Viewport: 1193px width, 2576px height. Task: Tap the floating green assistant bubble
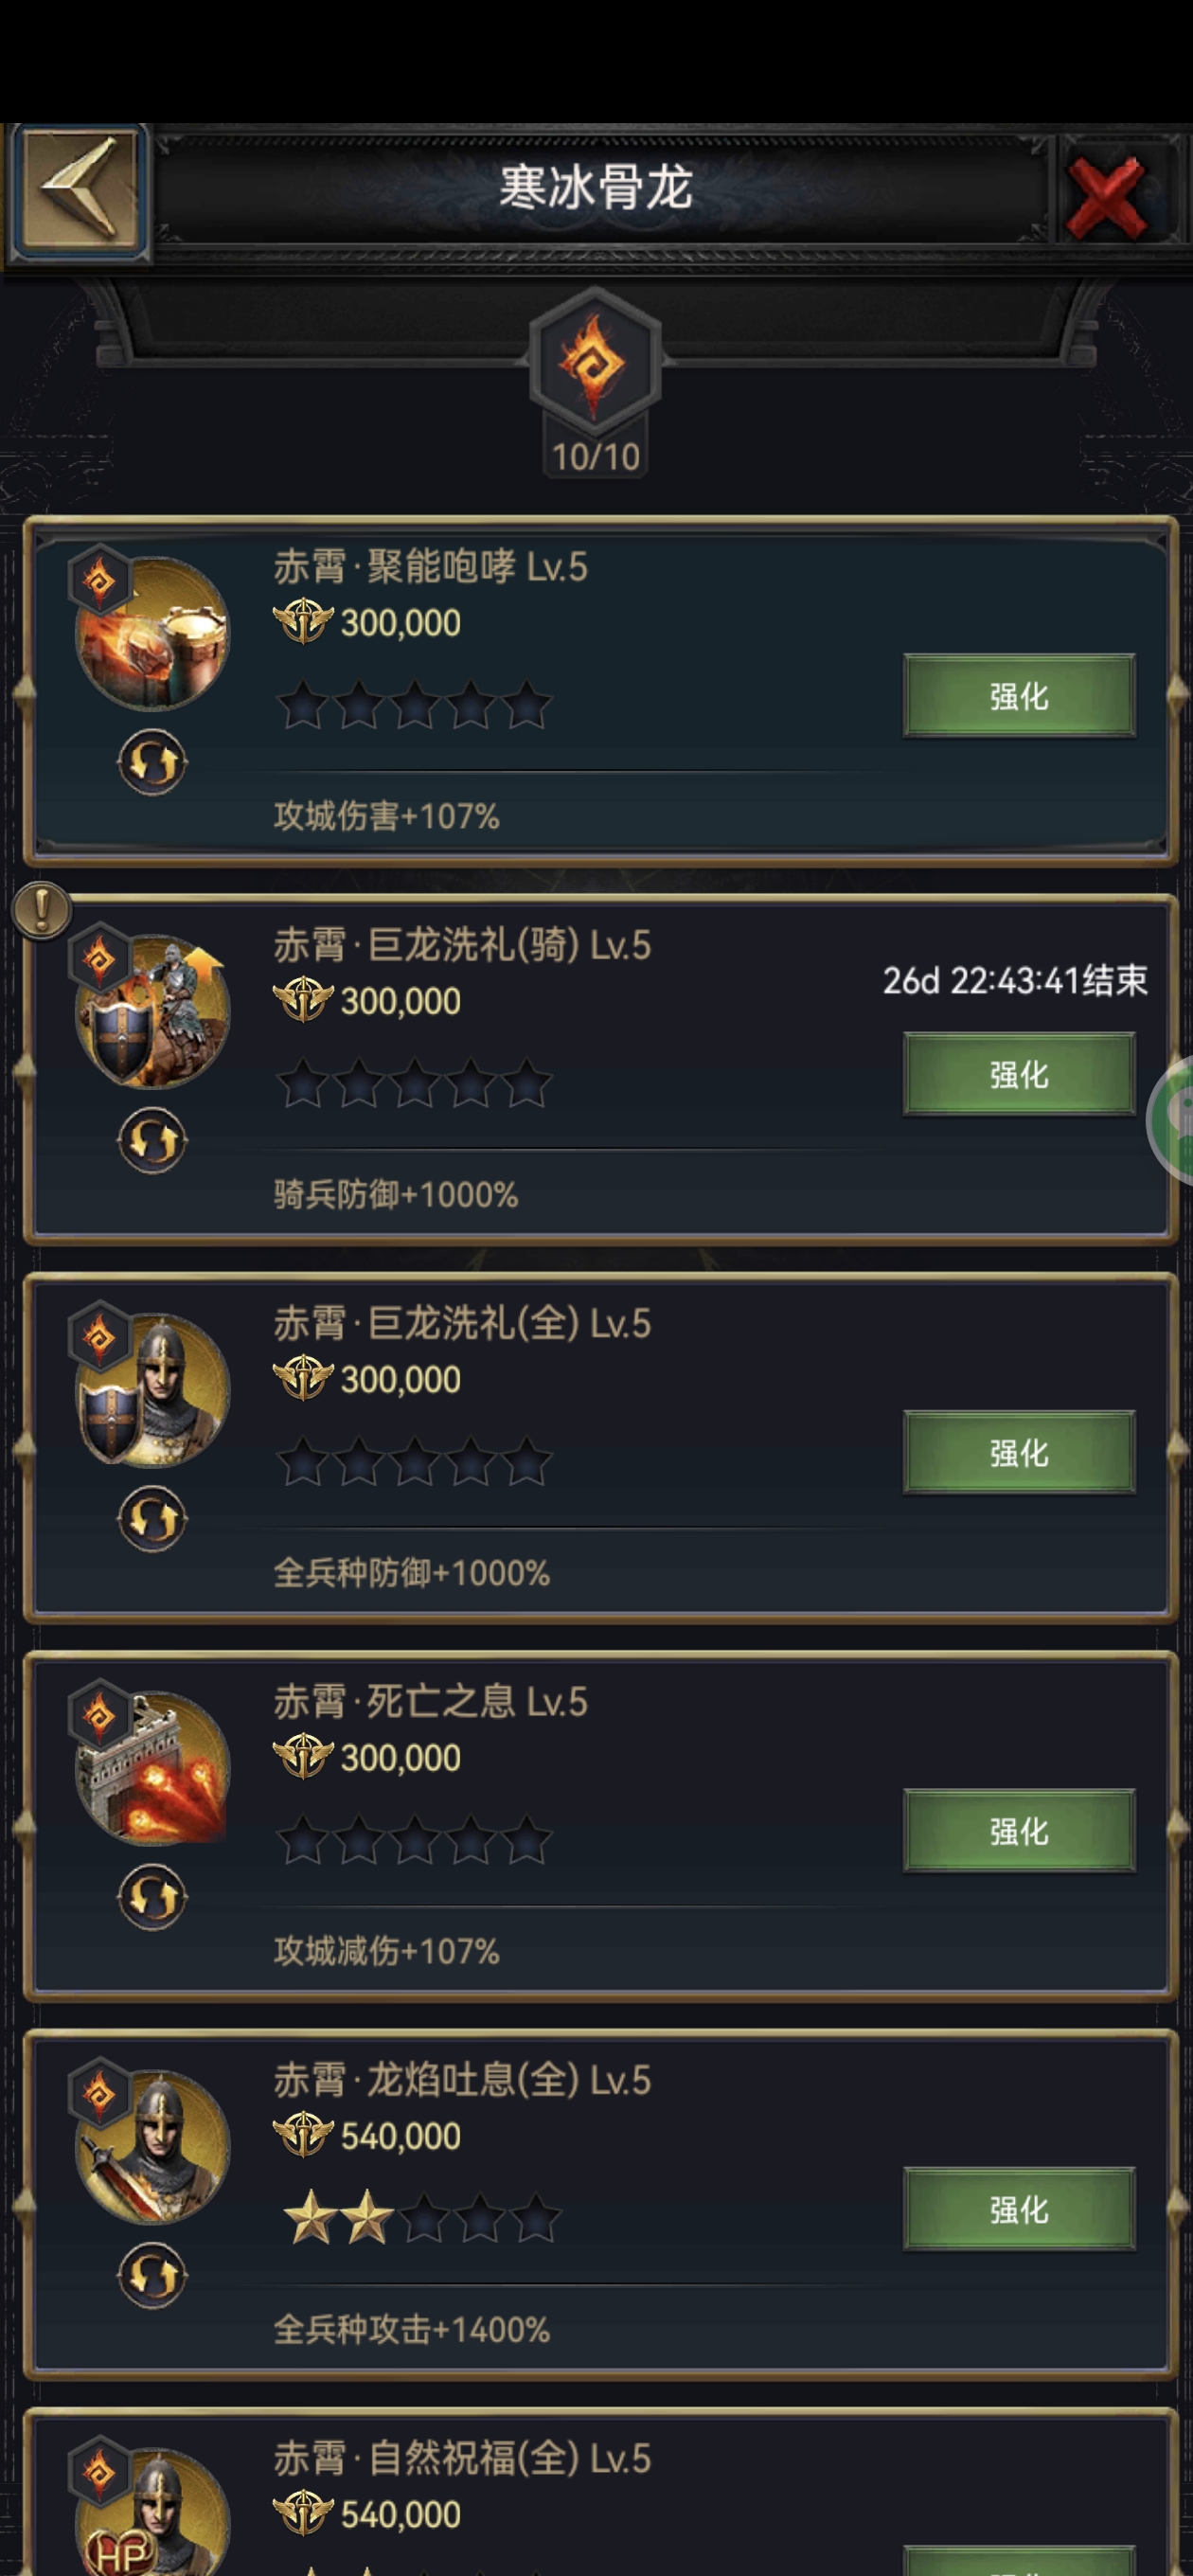point(1171,1120)
